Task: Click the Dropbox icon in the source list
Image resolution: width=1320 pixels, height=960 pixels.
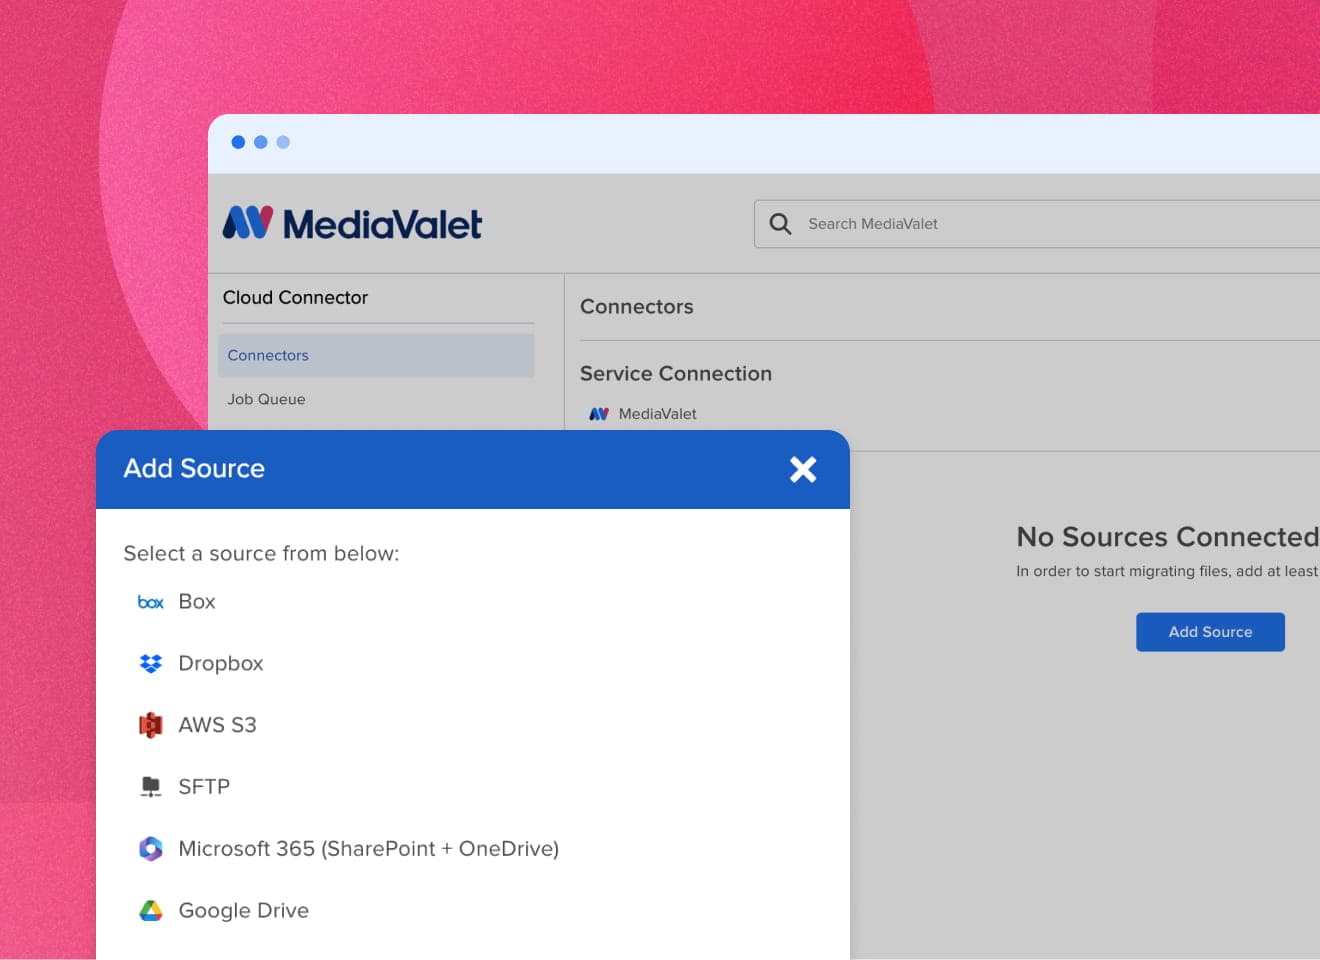Action: point(150,663)
